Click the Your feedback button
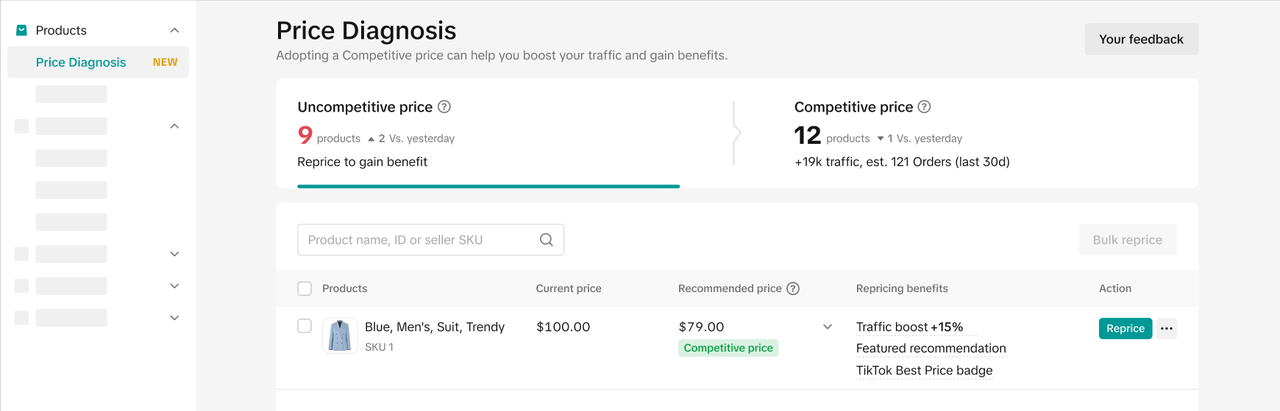This screenshot has height=411, width=1280. click(x=1141, y=40)
